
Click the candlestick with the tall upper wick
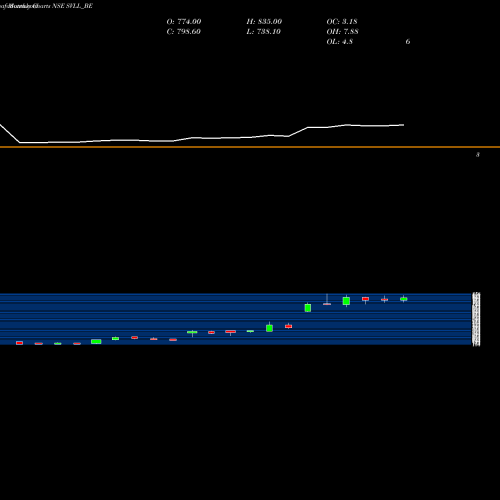pyautogui.click(x=327, y=299)
